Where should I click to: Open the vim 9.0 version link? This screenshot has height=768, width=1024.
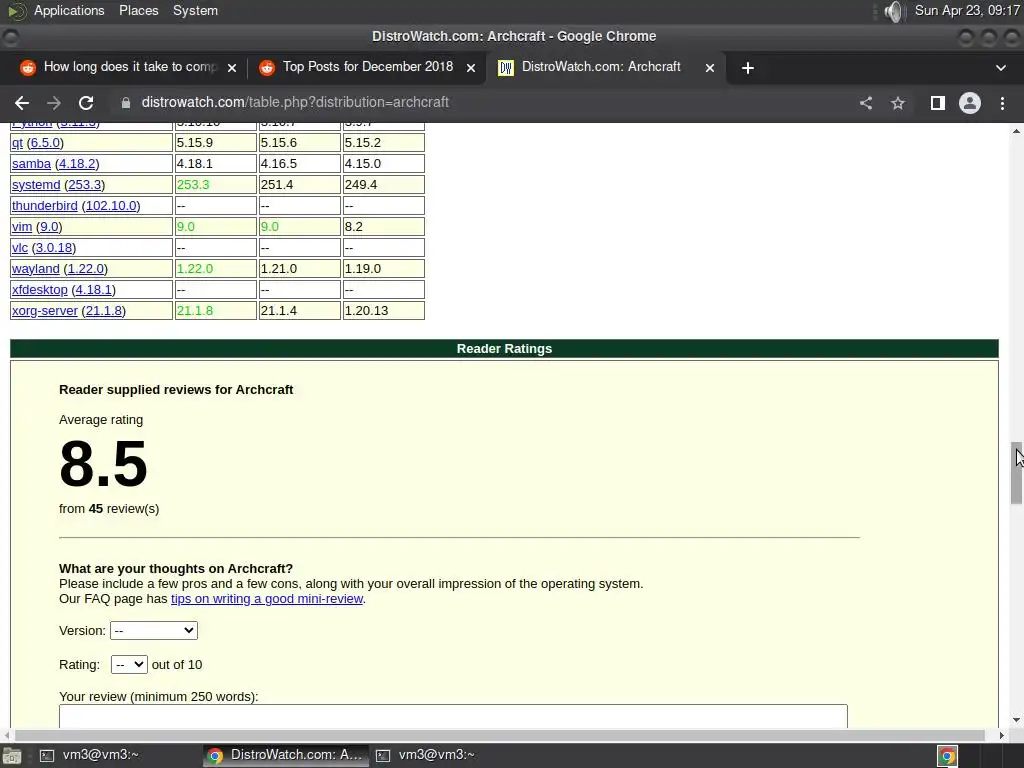(x=49, y=227)
